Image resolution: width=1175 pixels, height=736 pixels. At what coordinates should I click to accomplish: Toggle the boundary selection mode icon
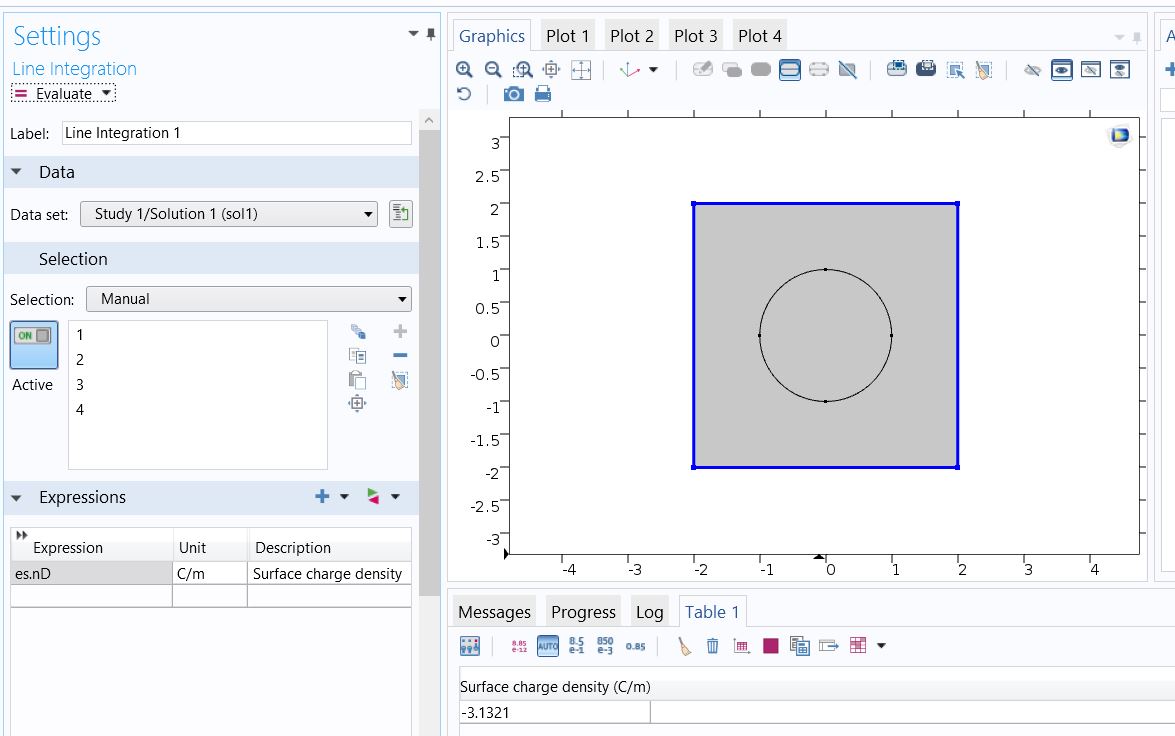coord(790,69)
